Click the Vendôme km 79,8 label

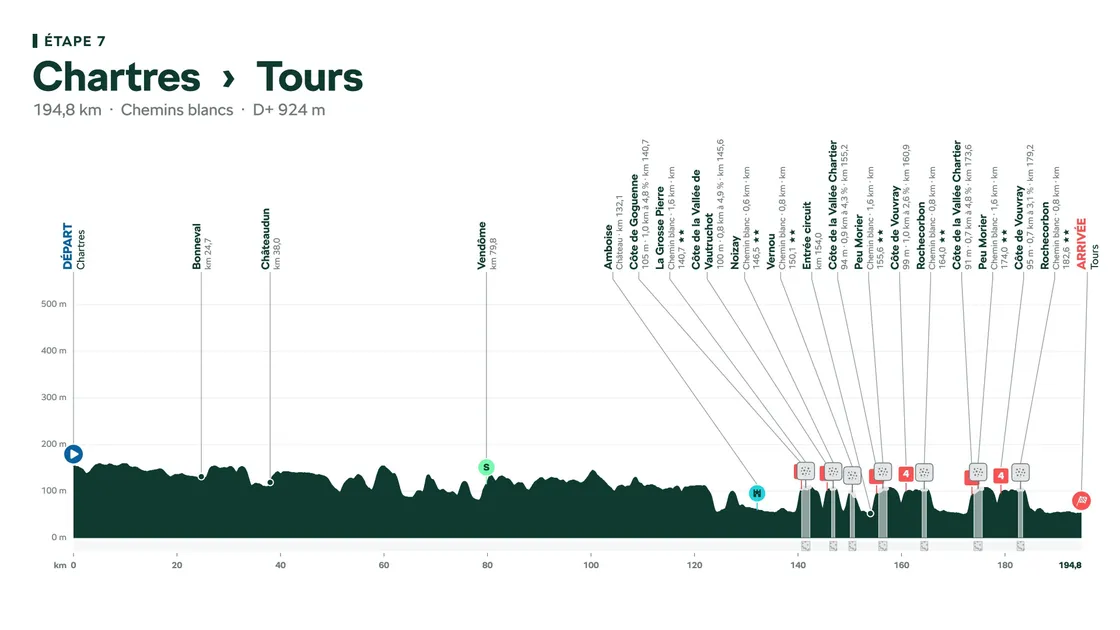(487, 245)
